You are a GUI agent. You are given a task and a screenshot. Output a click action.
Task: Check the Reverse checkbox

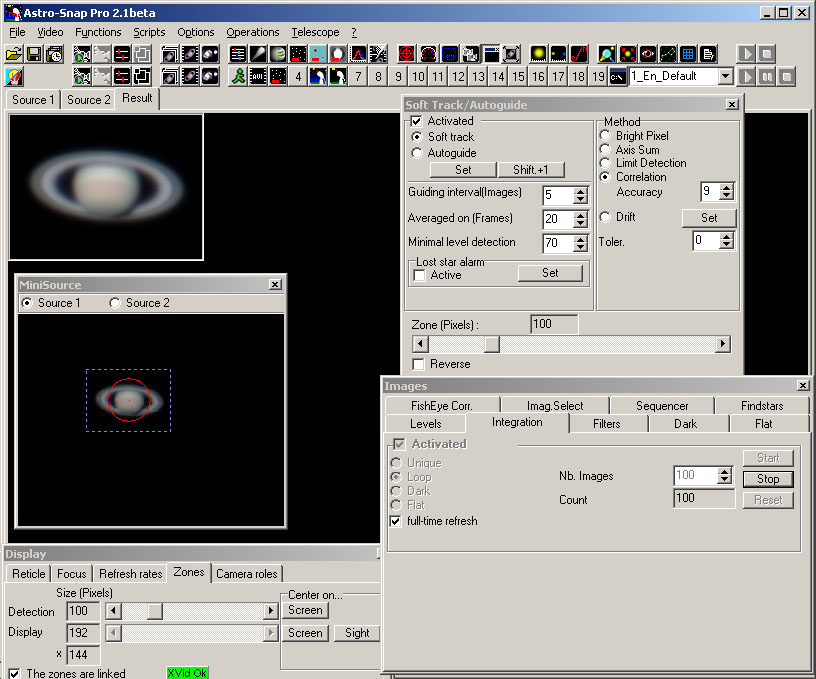point(418,364)
